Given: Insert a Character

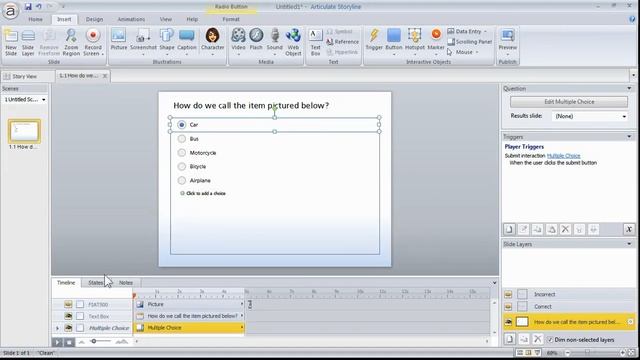Looking at the screenshot, I should click(x=213, y=42).
